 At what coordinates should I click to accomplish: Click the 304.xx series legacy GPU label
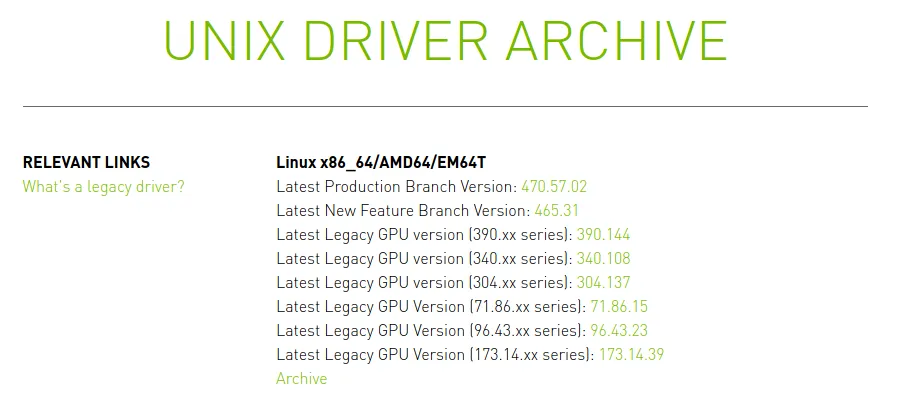click(424, 283)
